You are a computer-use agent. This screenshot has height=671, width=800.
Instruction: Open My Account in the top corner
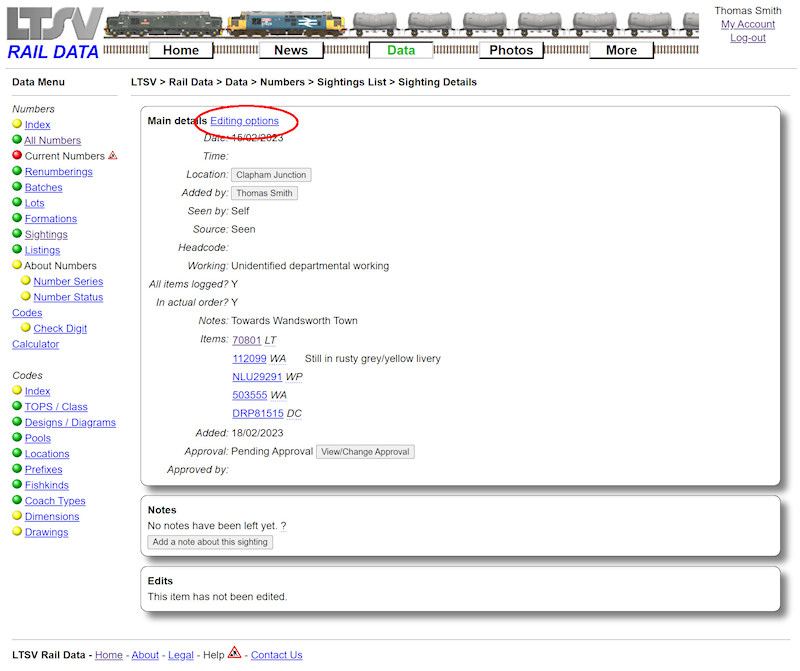(747, 24)
